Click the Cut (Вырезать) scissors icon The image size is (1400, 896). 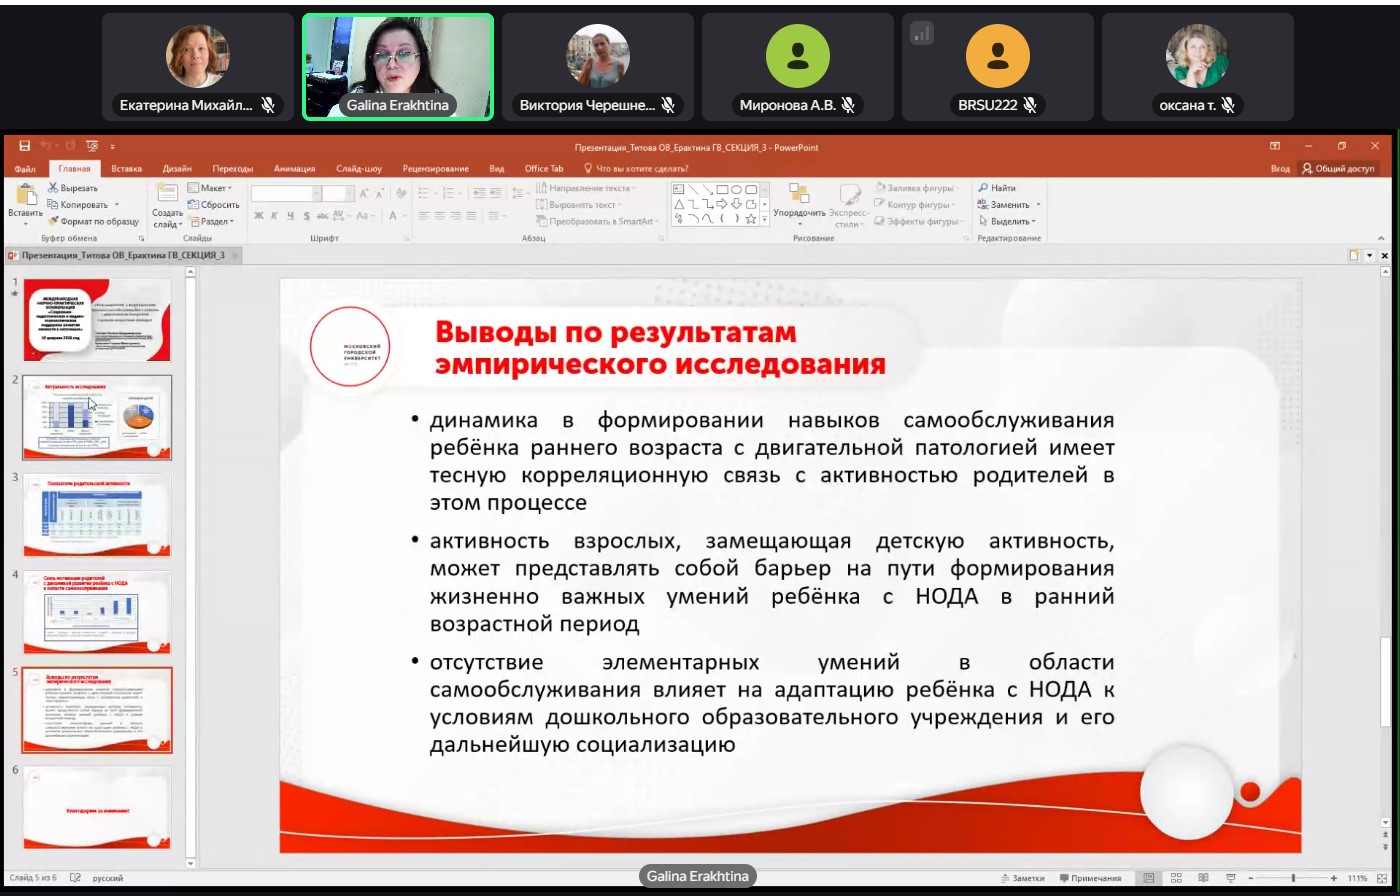pyautogui.click(x=53, y=188)
